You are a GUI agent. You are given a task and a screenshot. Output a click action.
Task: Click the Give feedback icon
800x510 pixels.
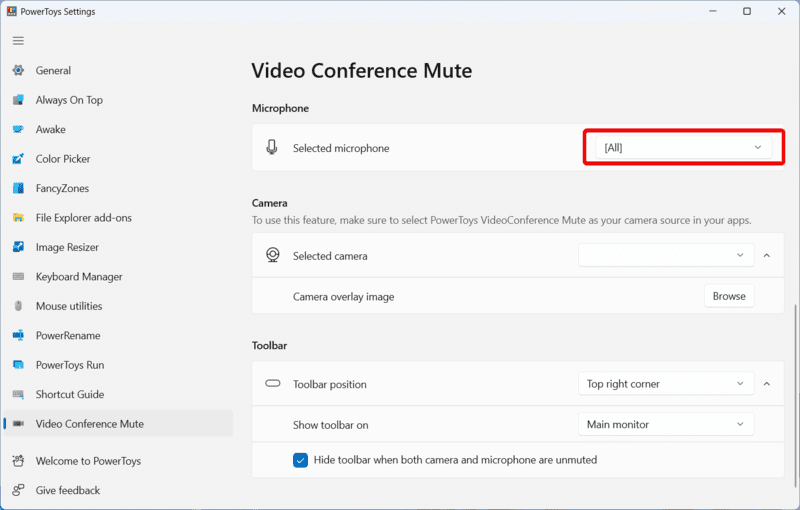click(18, 491)
